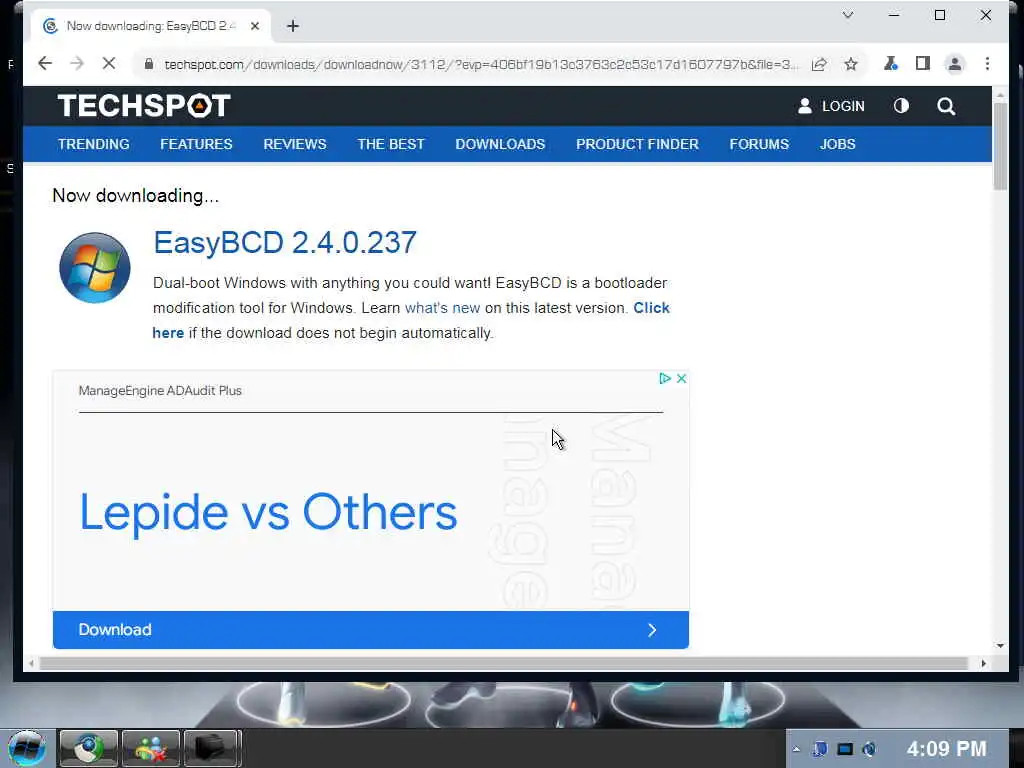
Task: Close the ManageEngine ad
Action: coord(681,379)
